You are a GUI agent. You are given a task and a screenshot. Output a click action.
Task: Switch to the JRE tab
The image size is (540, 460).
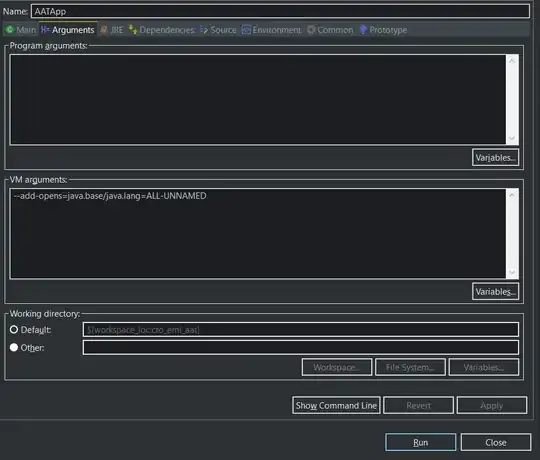(x=112, y=30)
